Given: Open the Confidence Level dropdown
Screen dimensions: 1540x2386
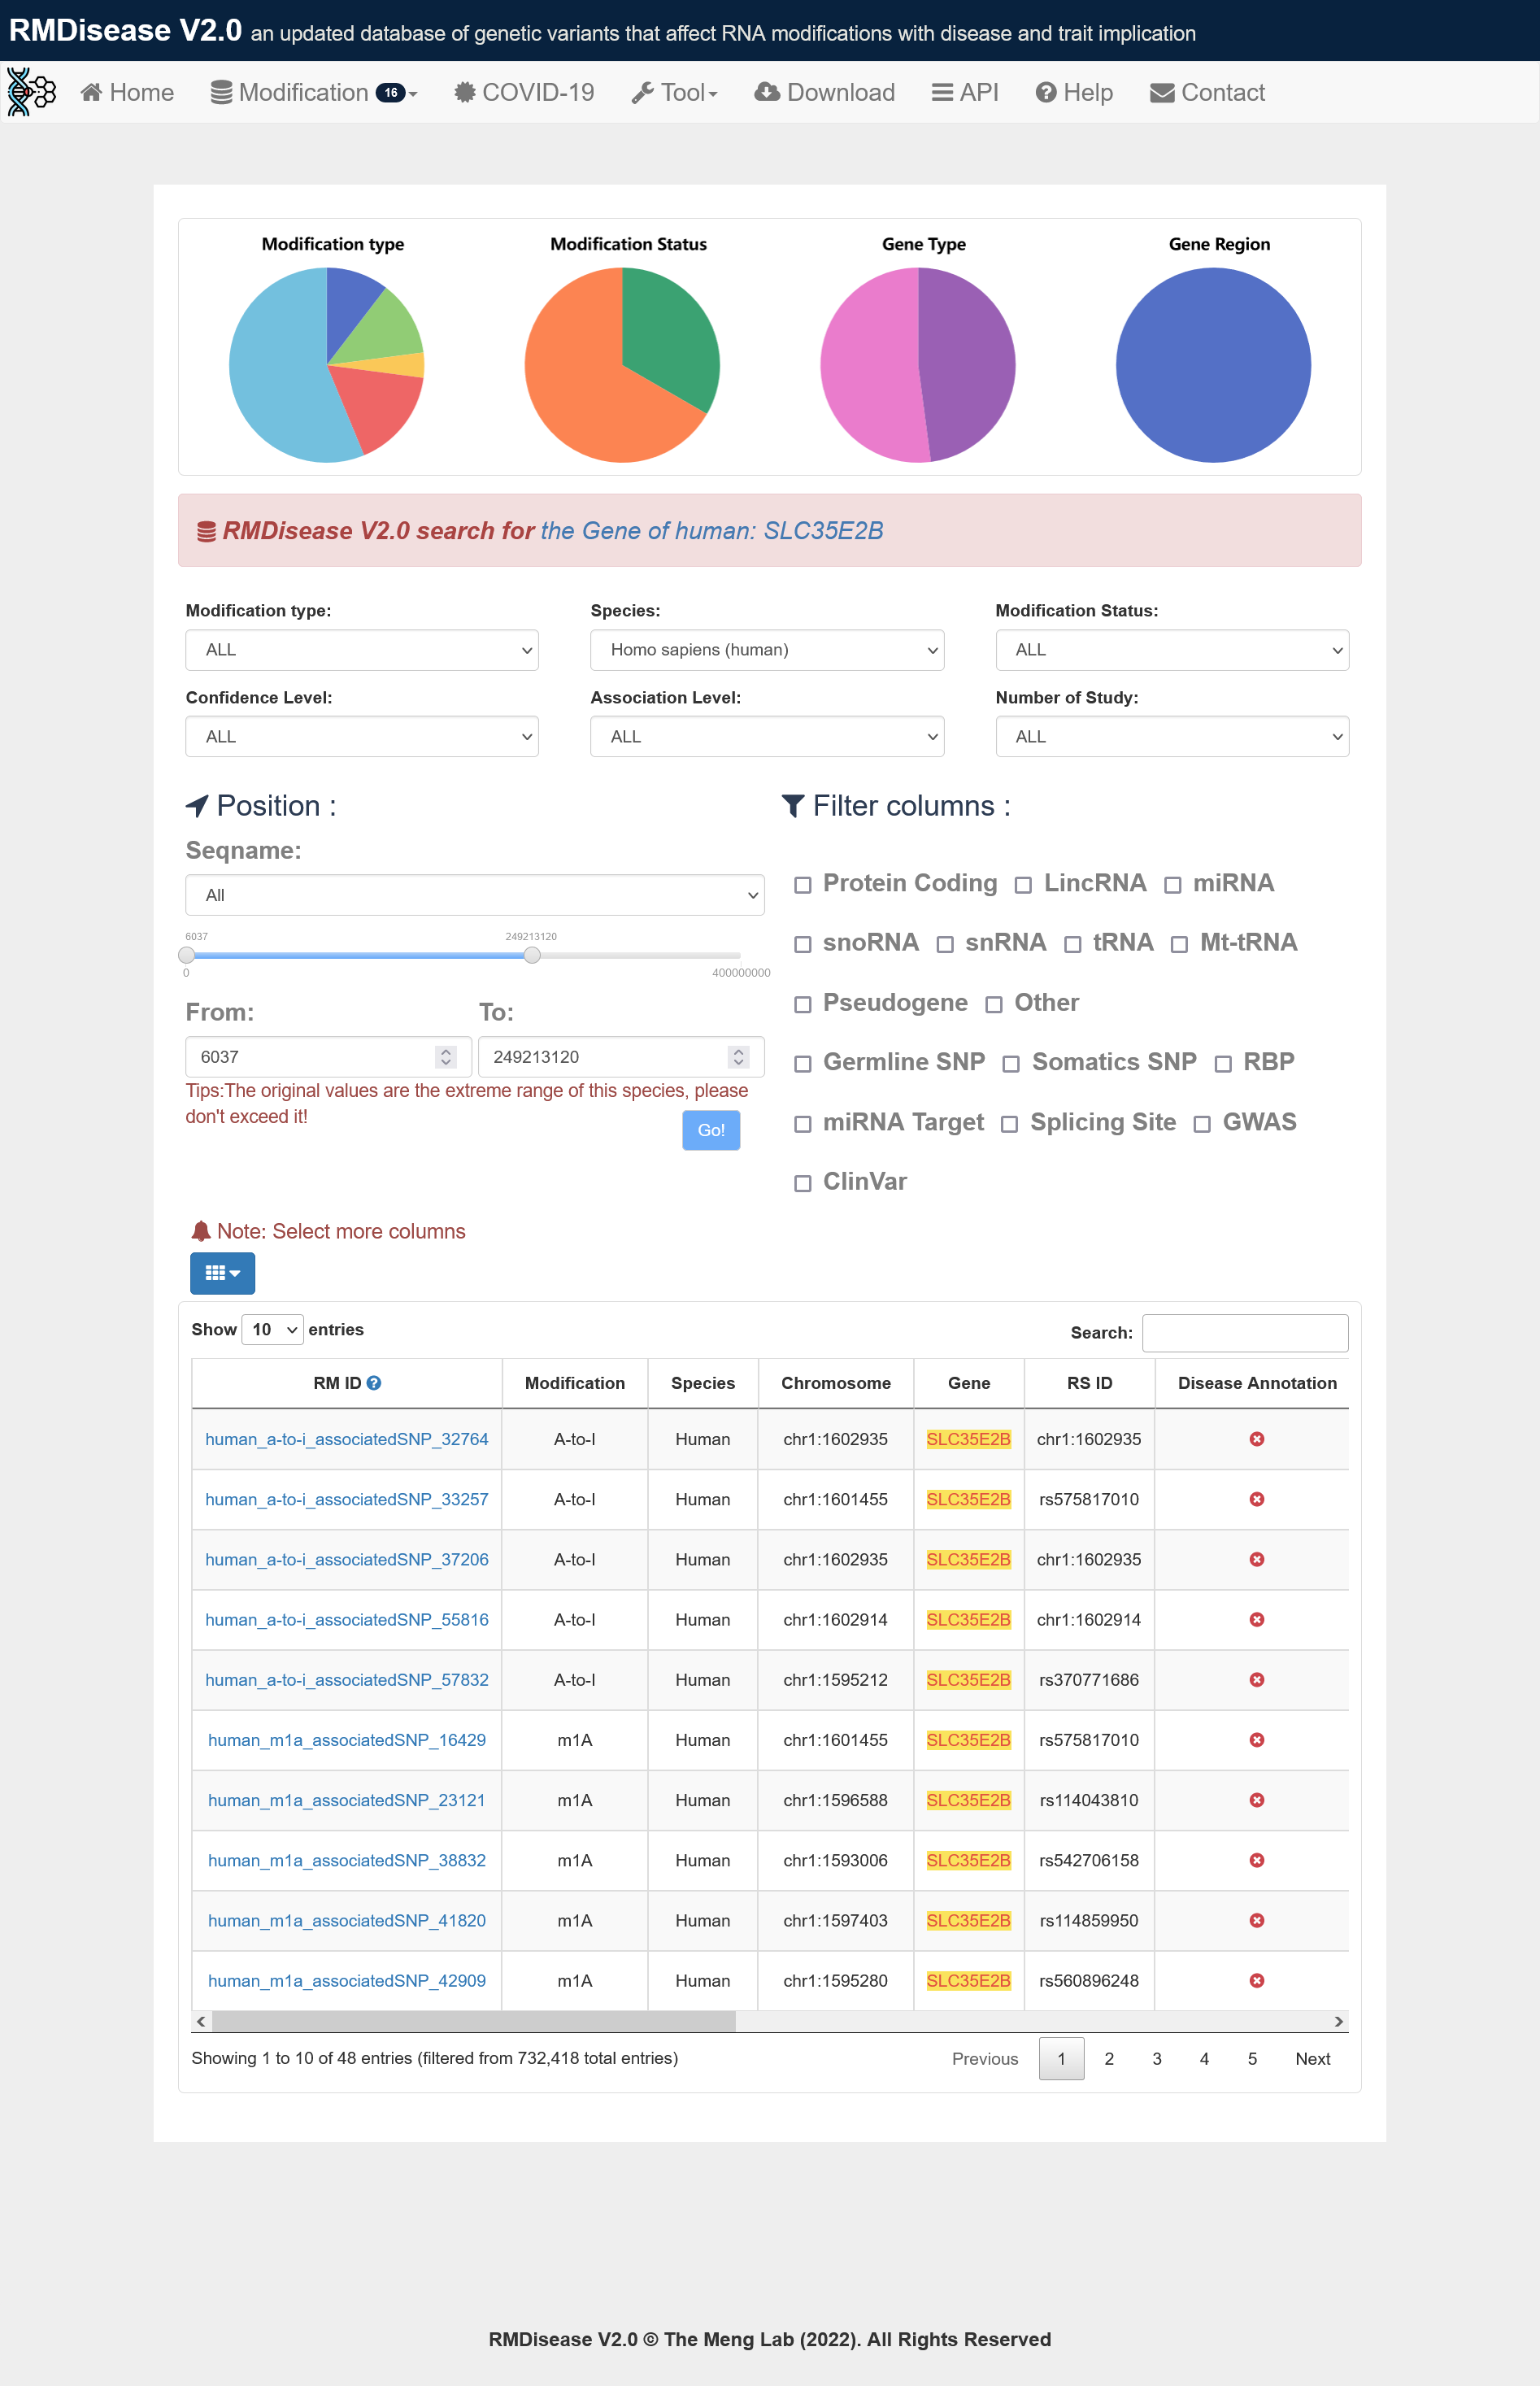Looking at the screenshot, I should click(362, 736).
